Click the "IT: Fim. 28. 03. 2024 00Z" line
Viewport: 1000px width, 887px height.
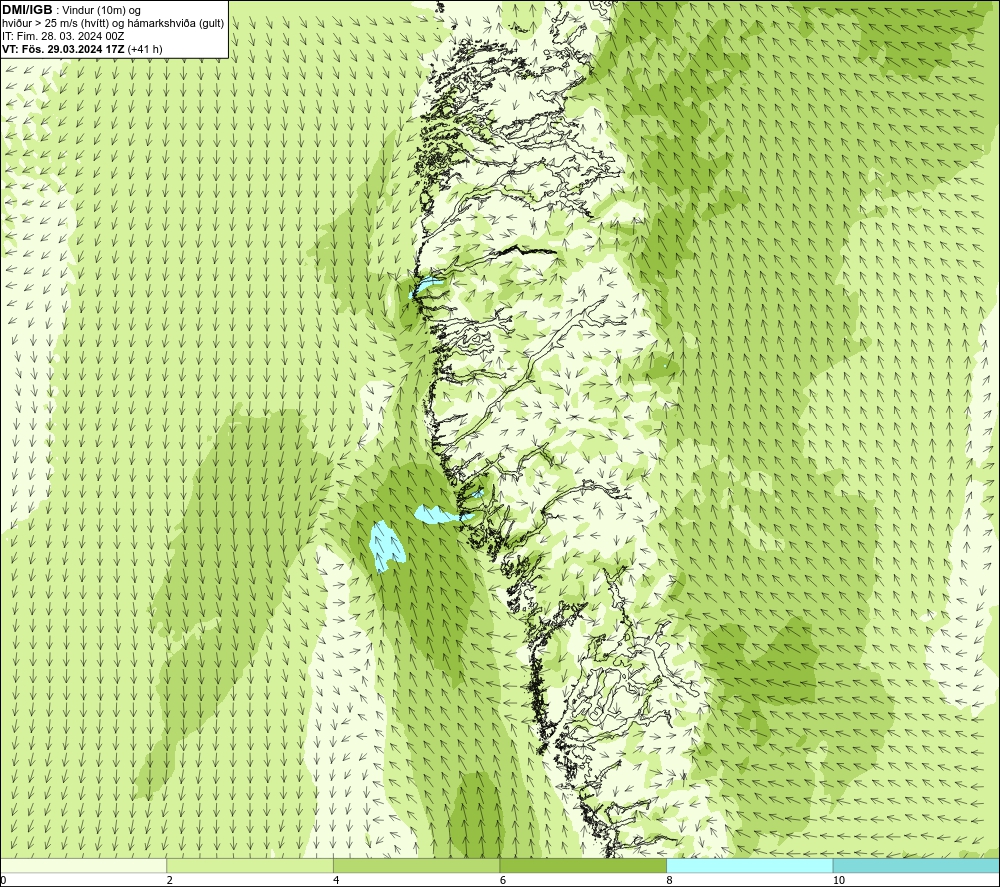(63, 36)
